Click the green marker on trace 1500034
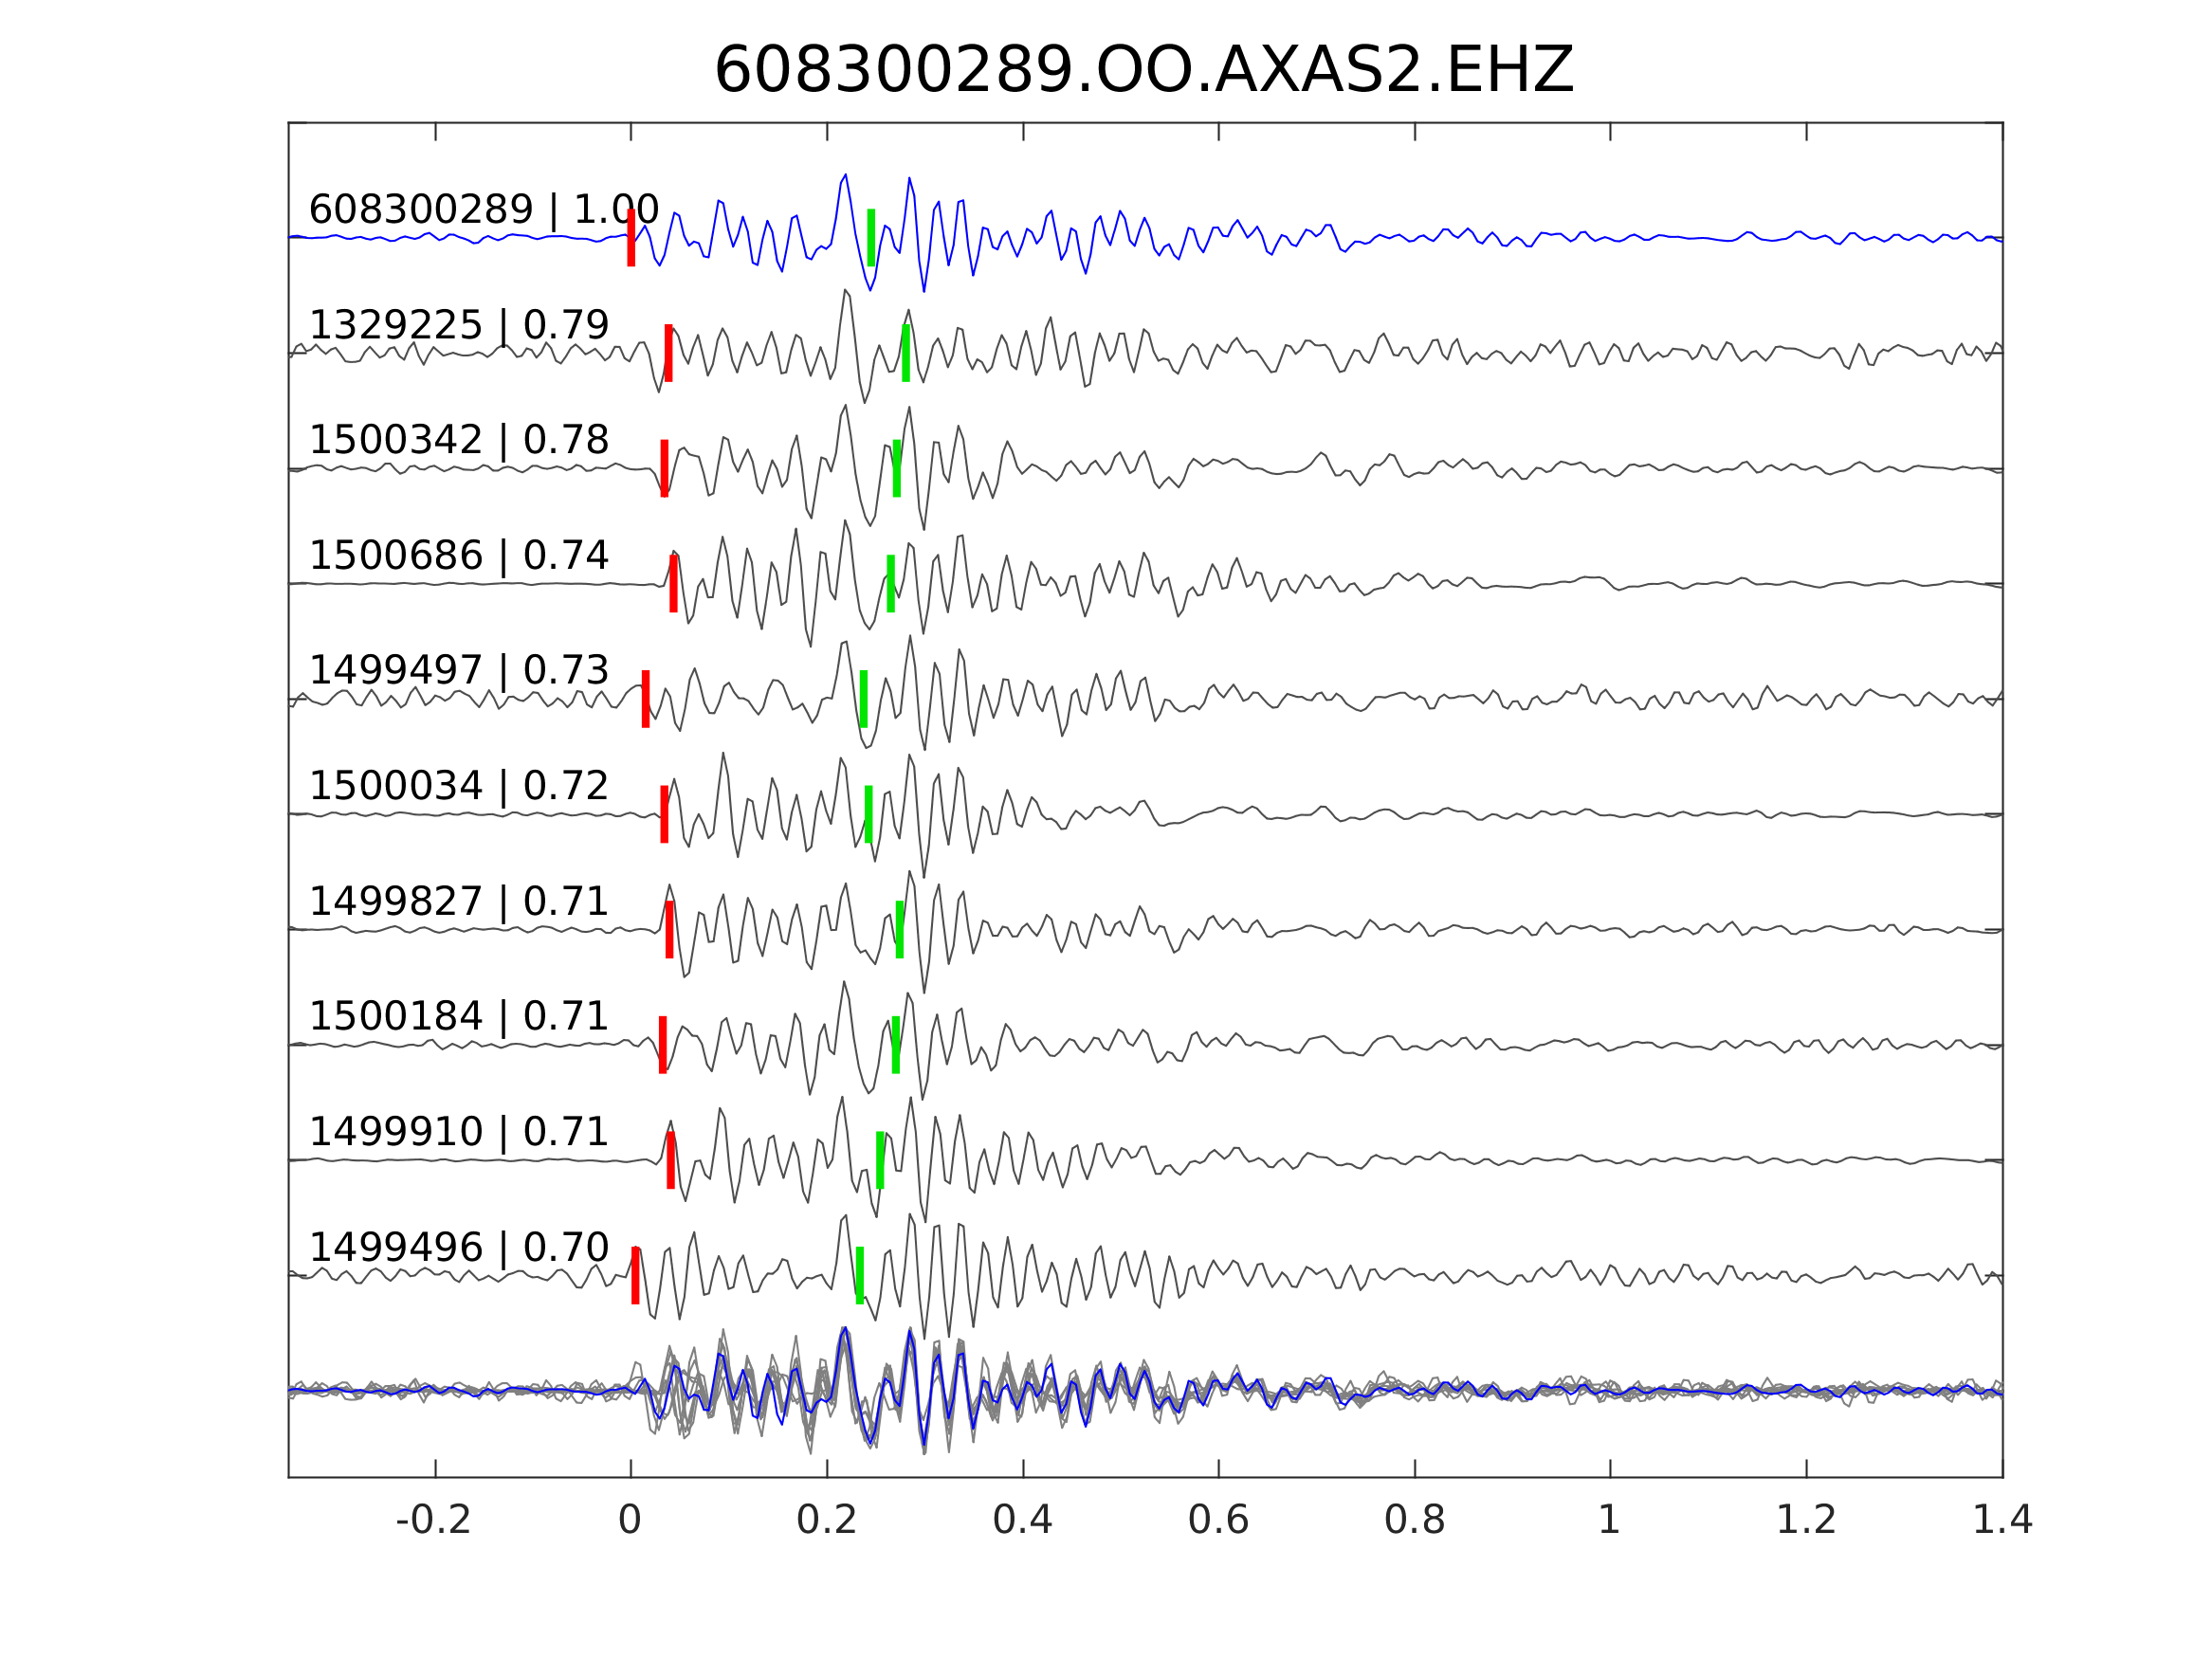The image size is (2212, 1659). coord(869,814)
